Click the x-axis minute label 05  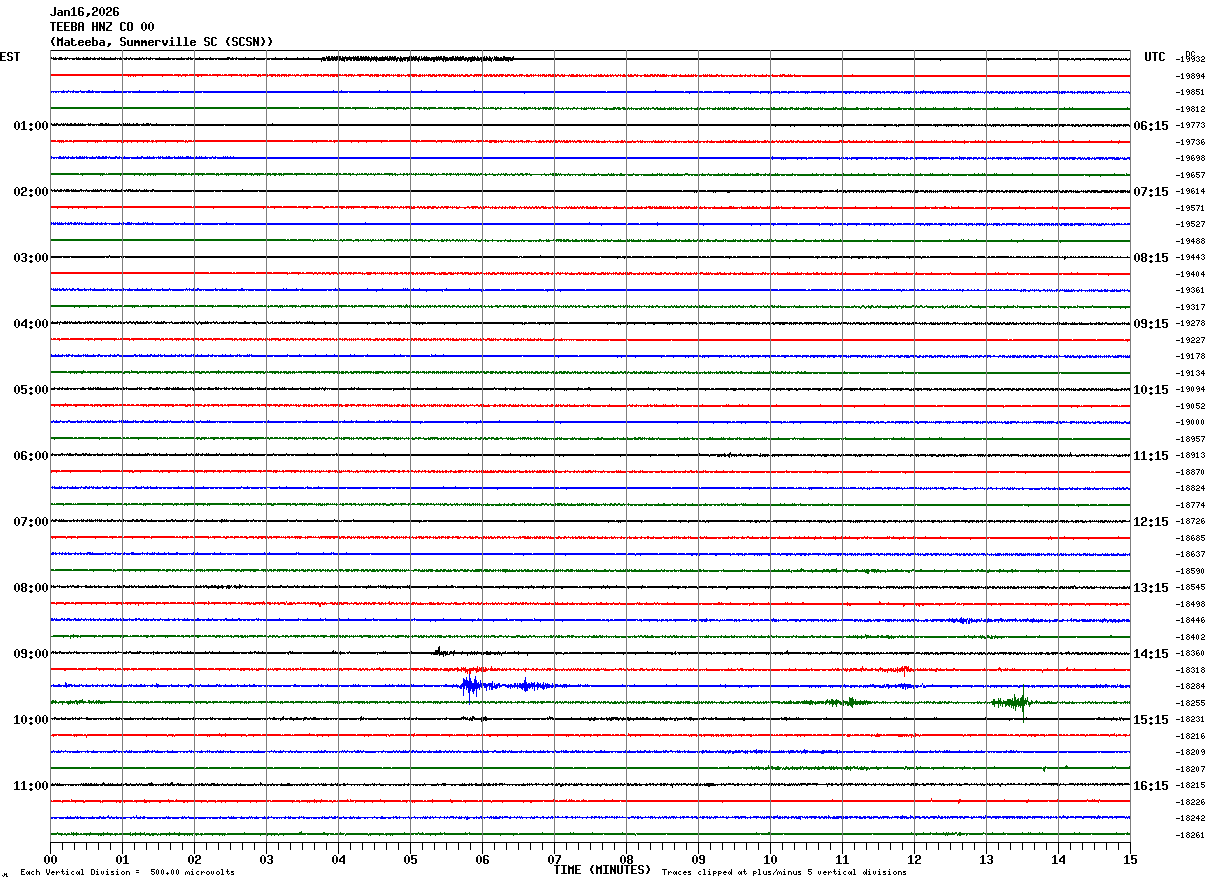point(410,859)
